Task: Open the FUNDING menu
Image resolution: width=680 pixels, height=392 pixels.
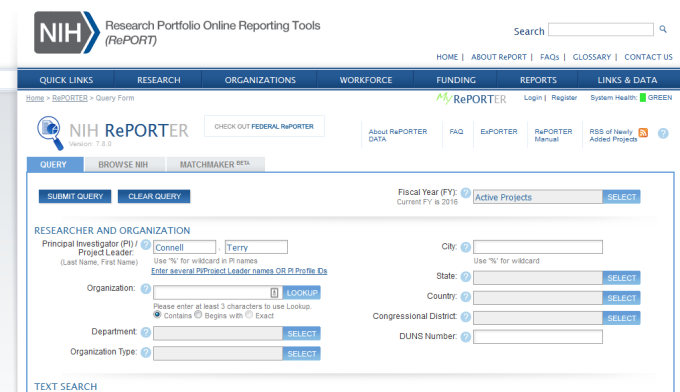Action: tap(456, 80)
